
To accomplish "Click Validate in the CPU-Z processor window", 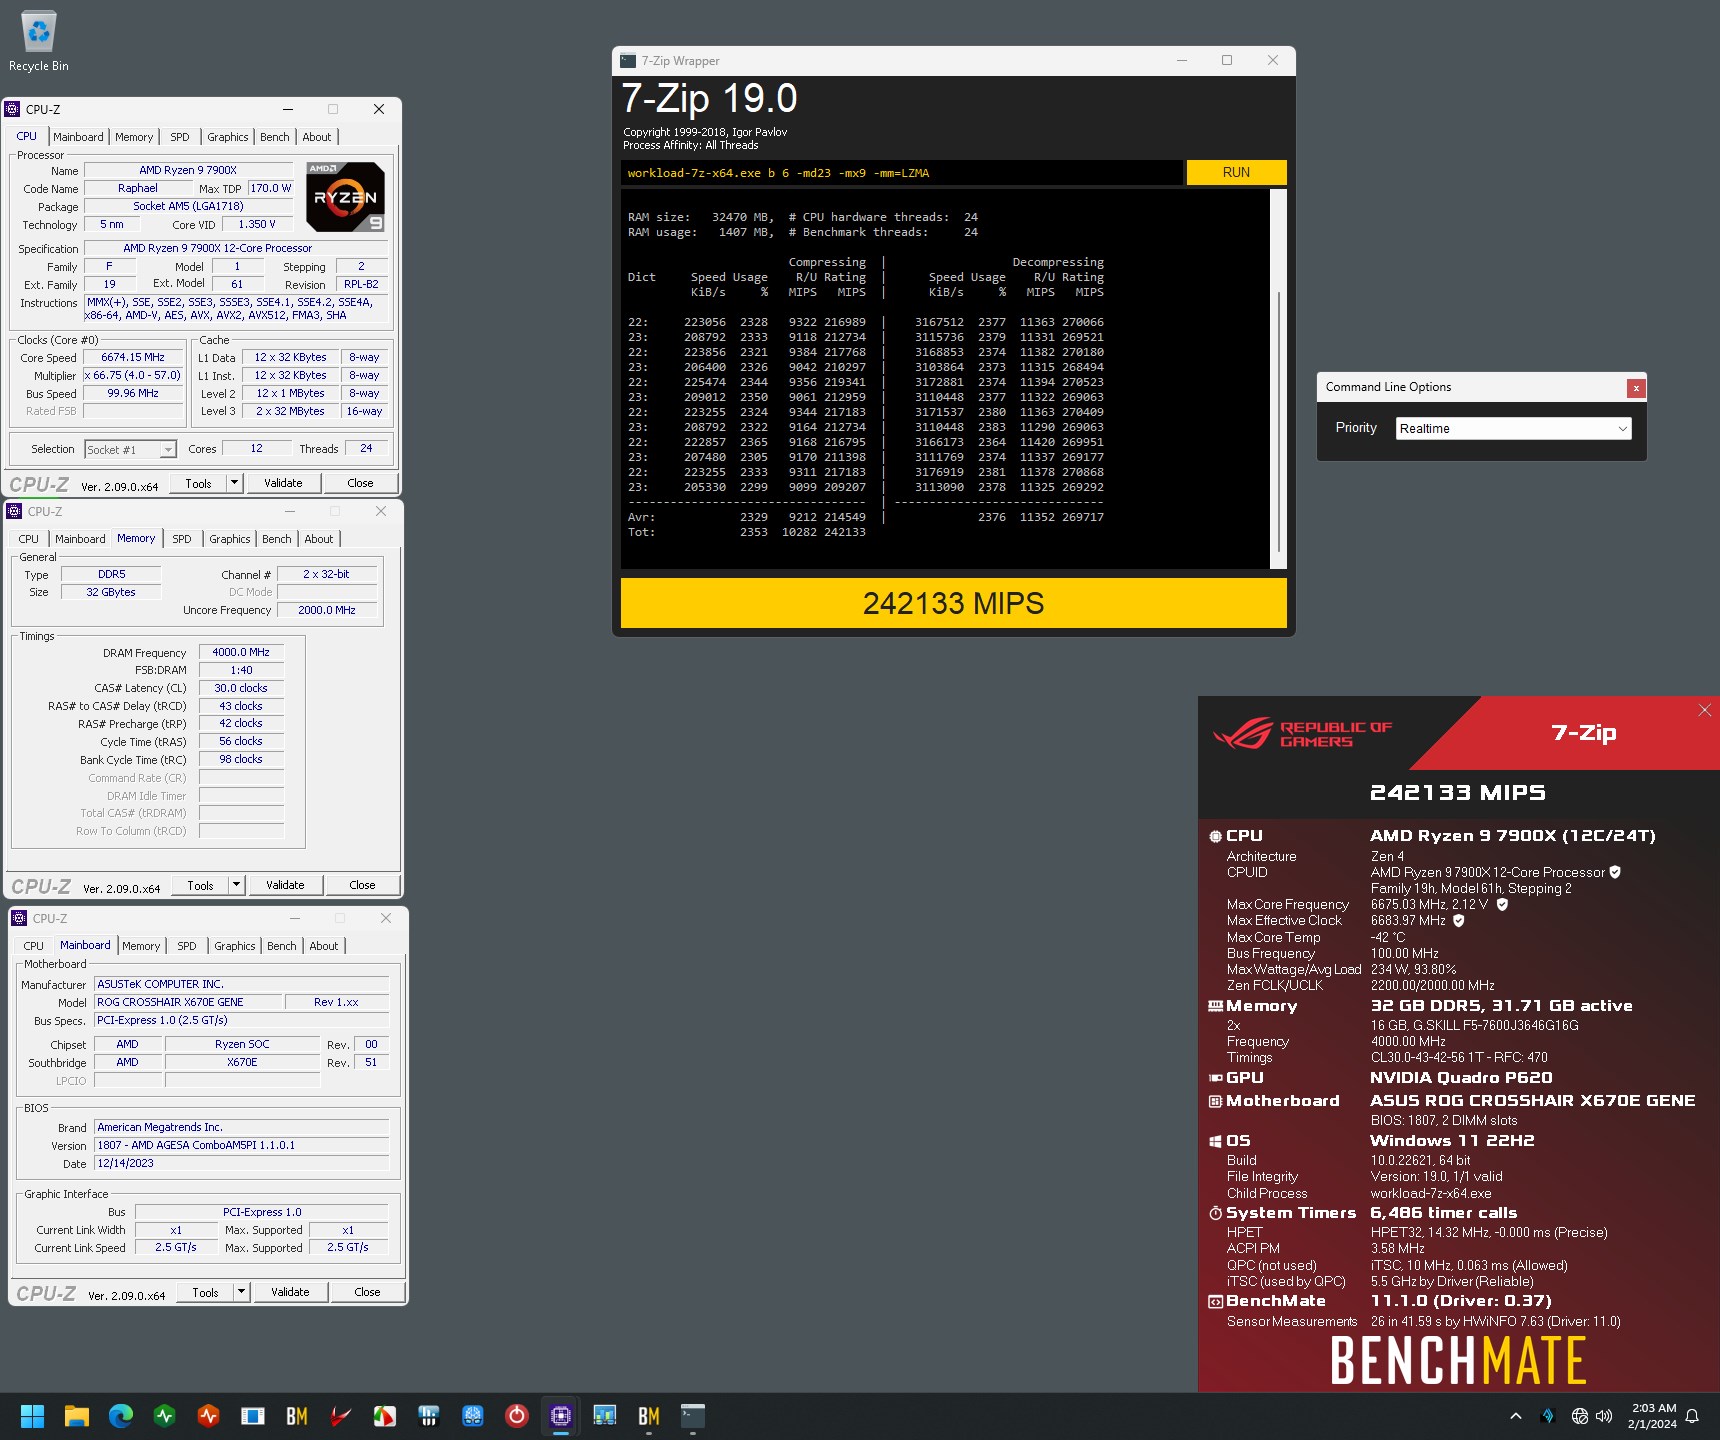I will [x=283, y=484].
